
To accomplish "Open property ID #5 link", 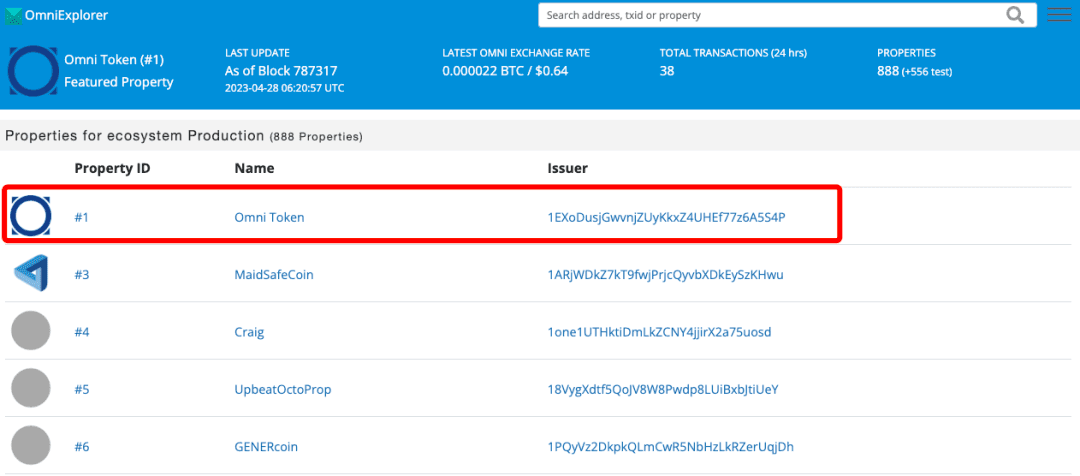I will [x=82, y=389].
